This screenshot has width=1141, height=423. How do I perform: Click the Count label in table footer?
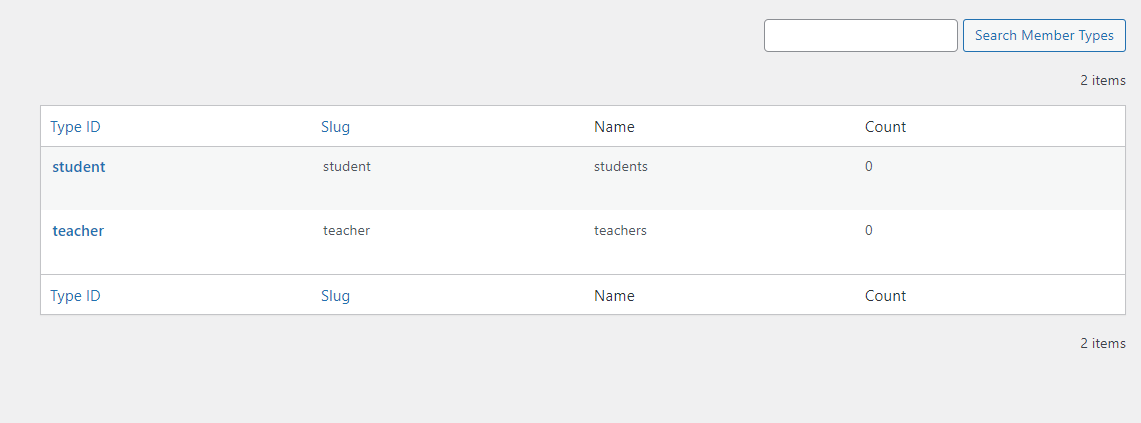(885, 296)
